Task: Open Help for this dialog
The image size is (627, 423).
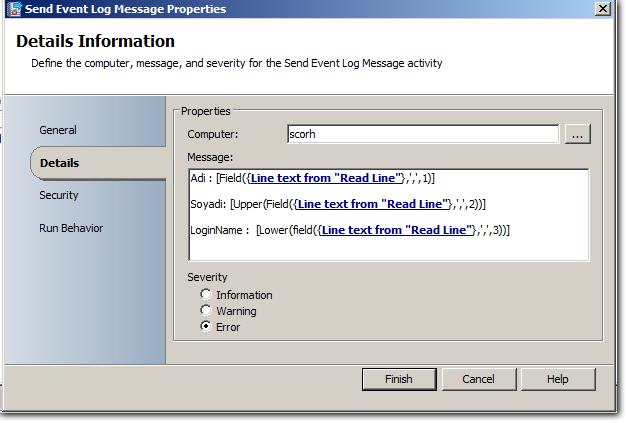Action: pos(558,379)
